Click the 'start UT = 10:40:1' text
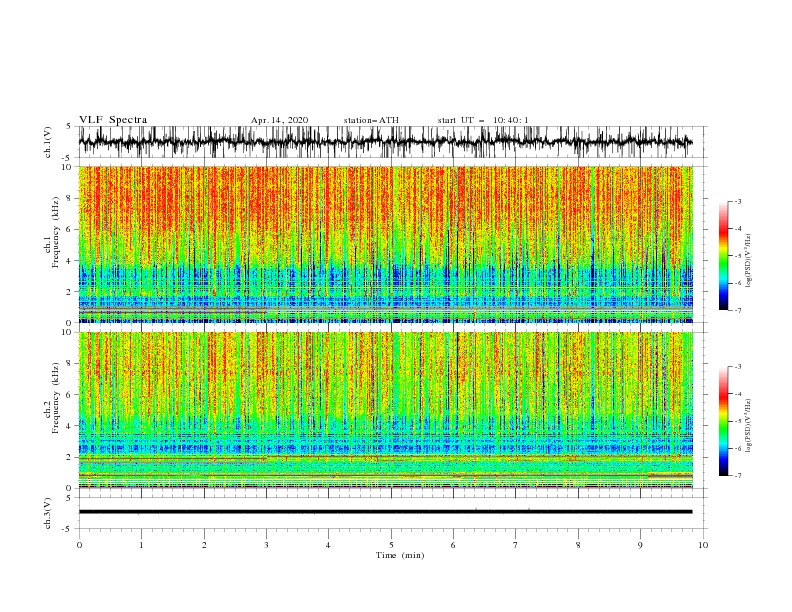The width and height of the screenshot is (792, 612). (x=483, y=120)
